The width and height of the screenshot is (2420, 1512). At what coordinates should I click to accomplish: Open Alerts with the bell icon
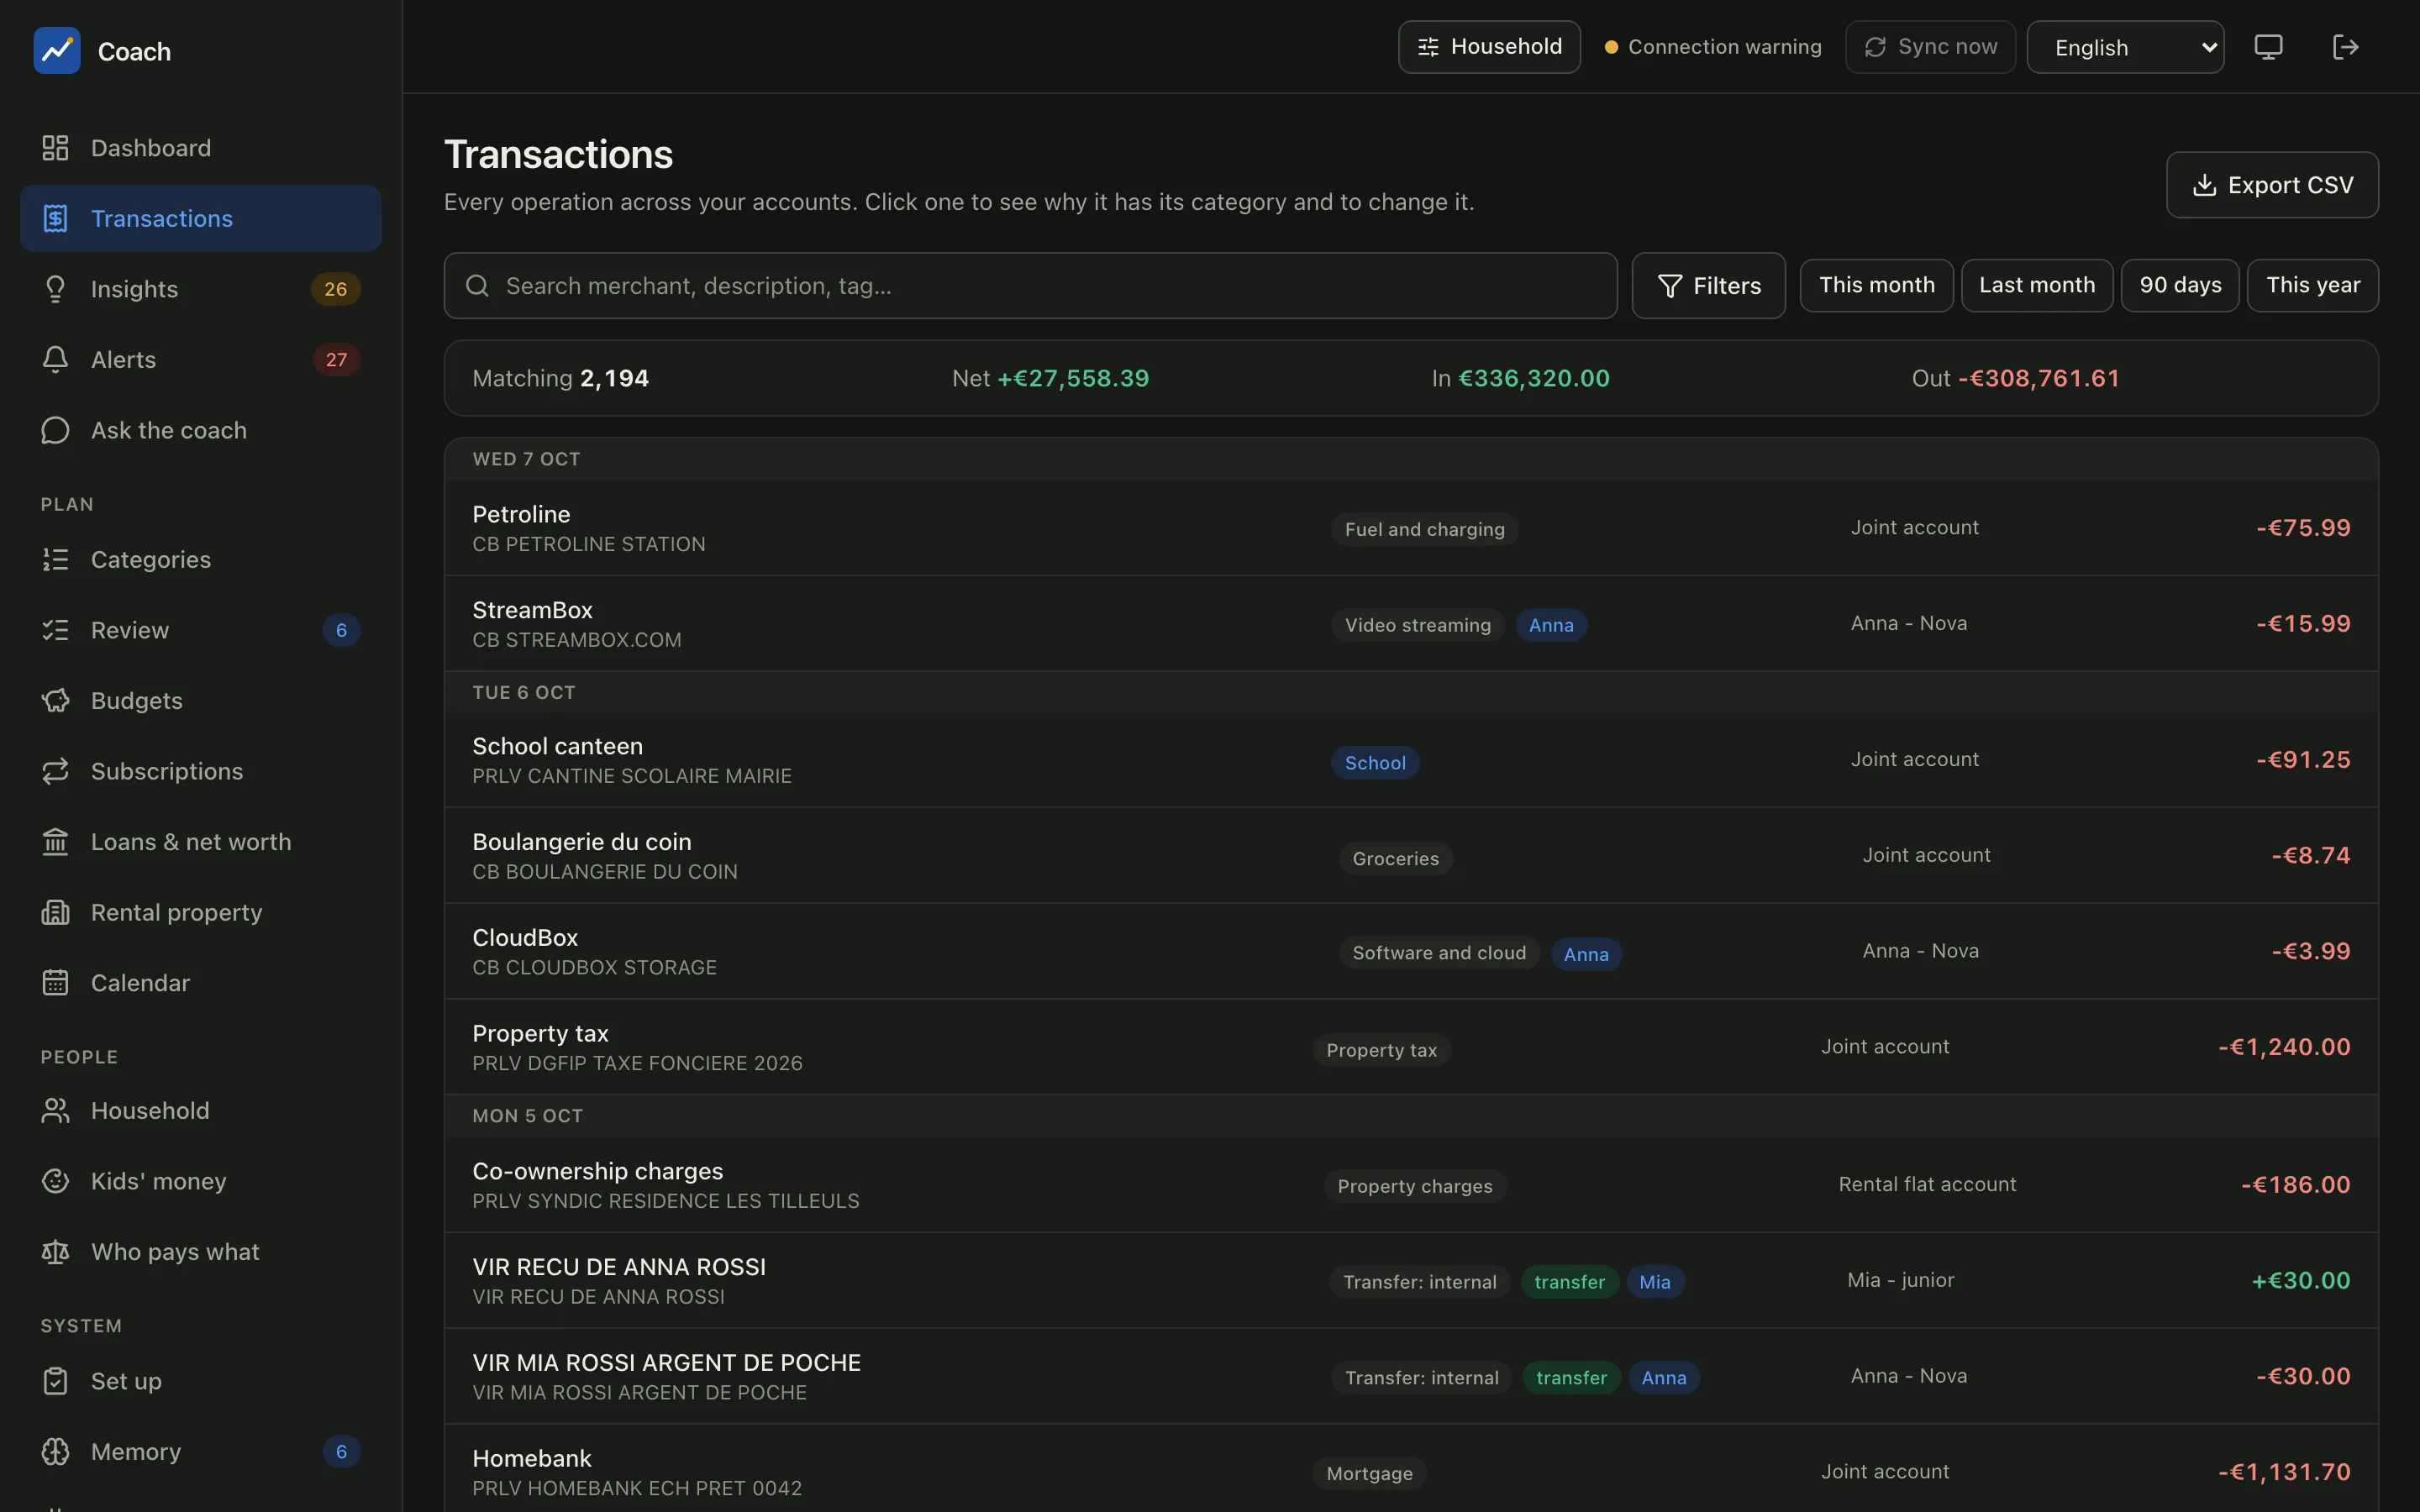(200, 359)
